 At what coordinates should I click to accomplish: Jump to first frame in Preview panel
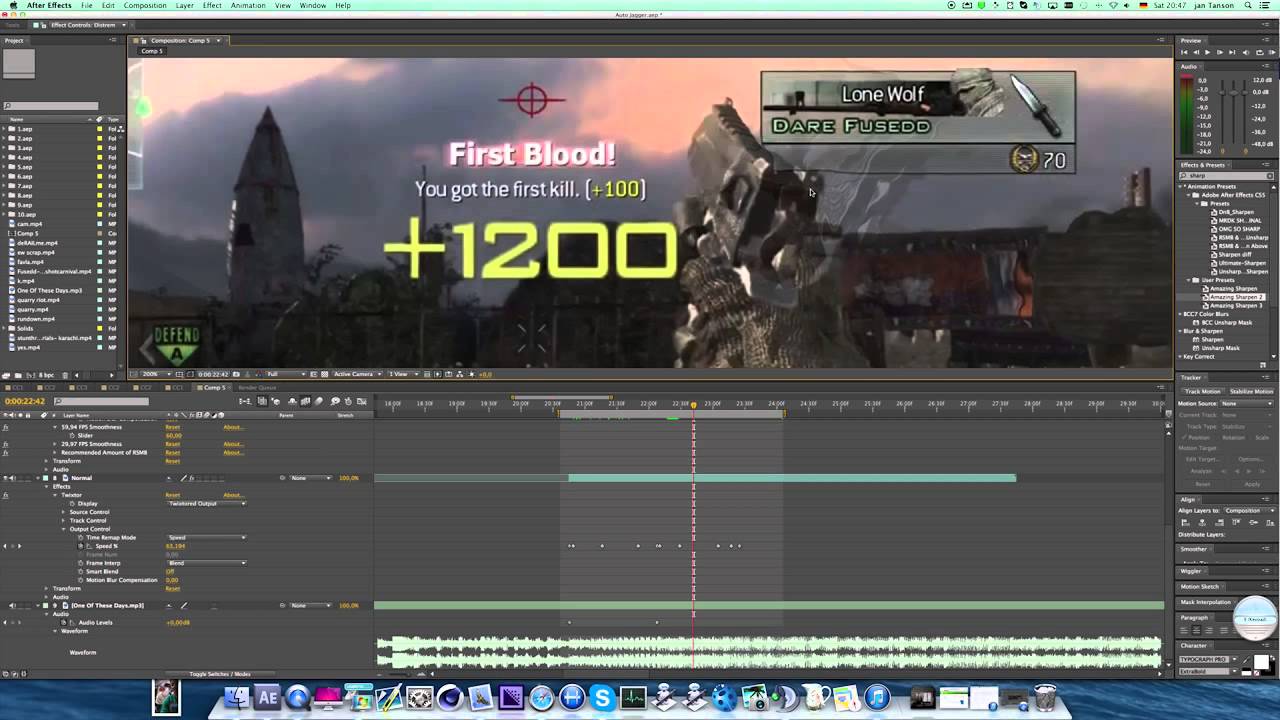[1185, 52]
